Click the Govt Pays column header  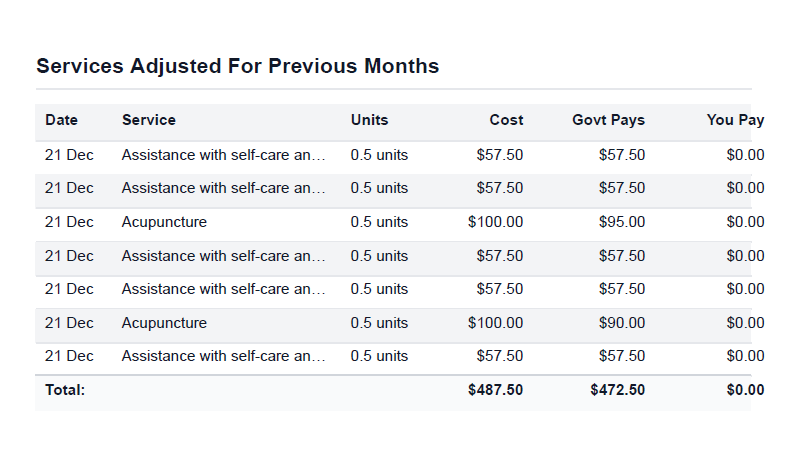coord(608,120)
